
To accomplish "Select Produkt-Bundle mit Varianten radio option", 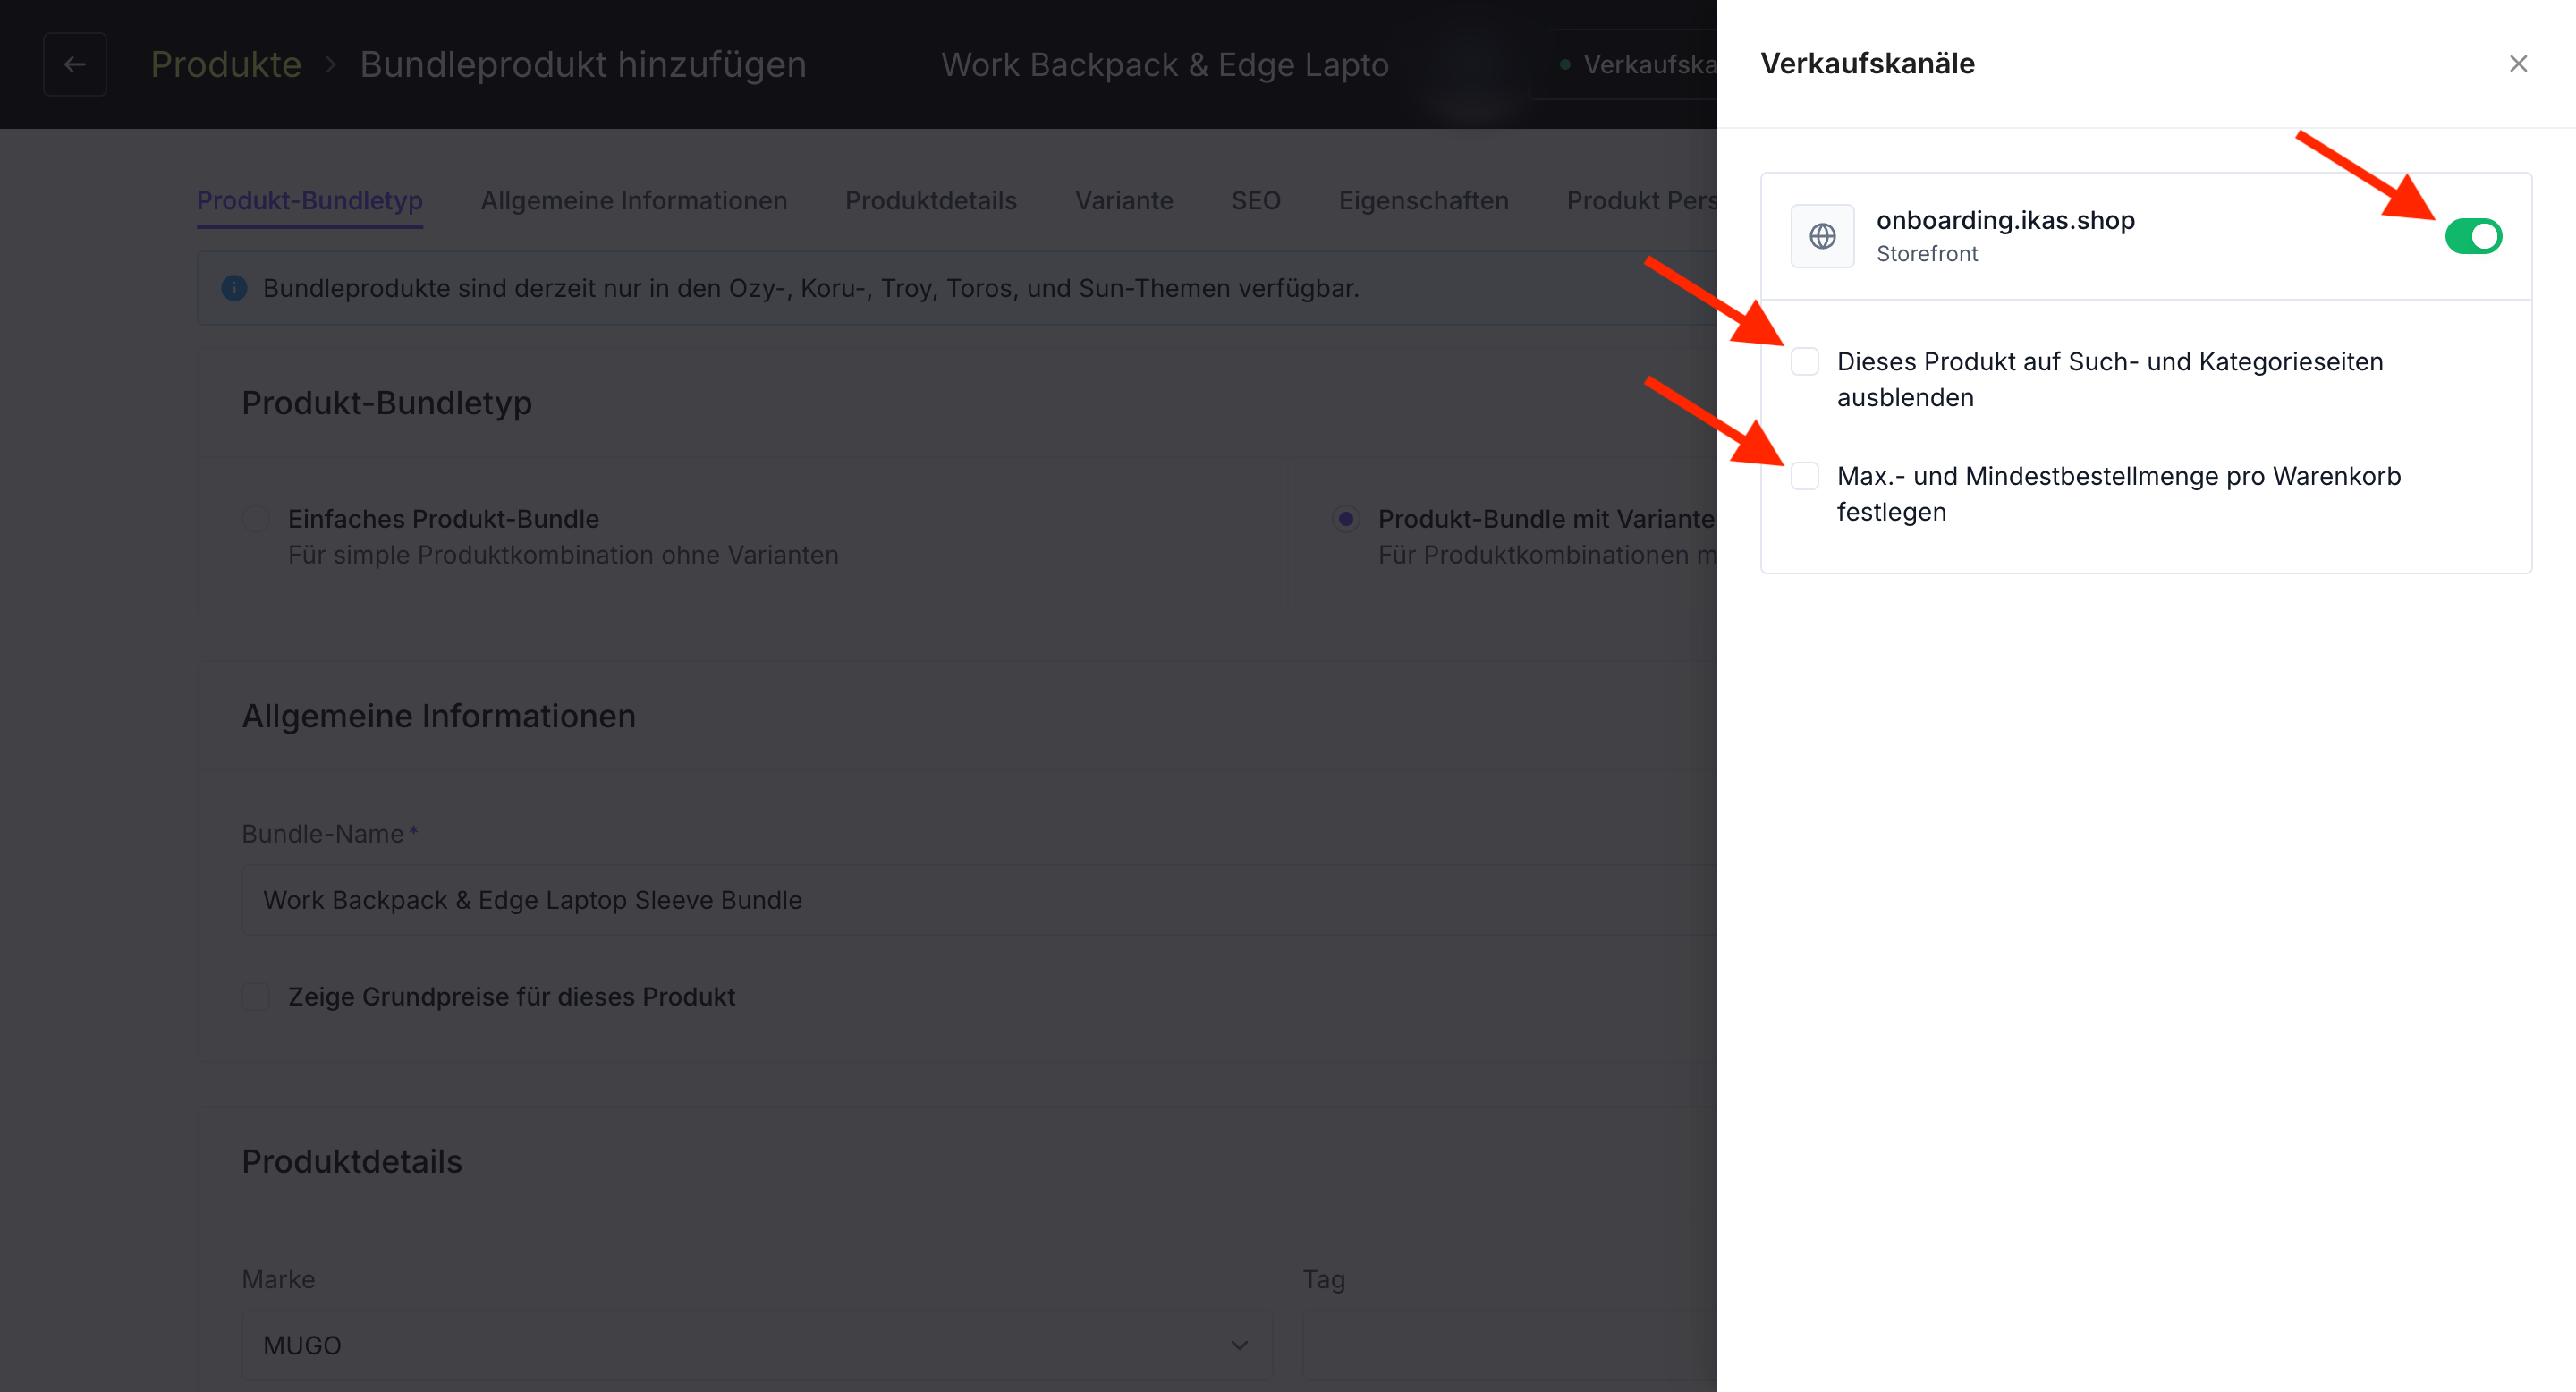I will 1346,519.
